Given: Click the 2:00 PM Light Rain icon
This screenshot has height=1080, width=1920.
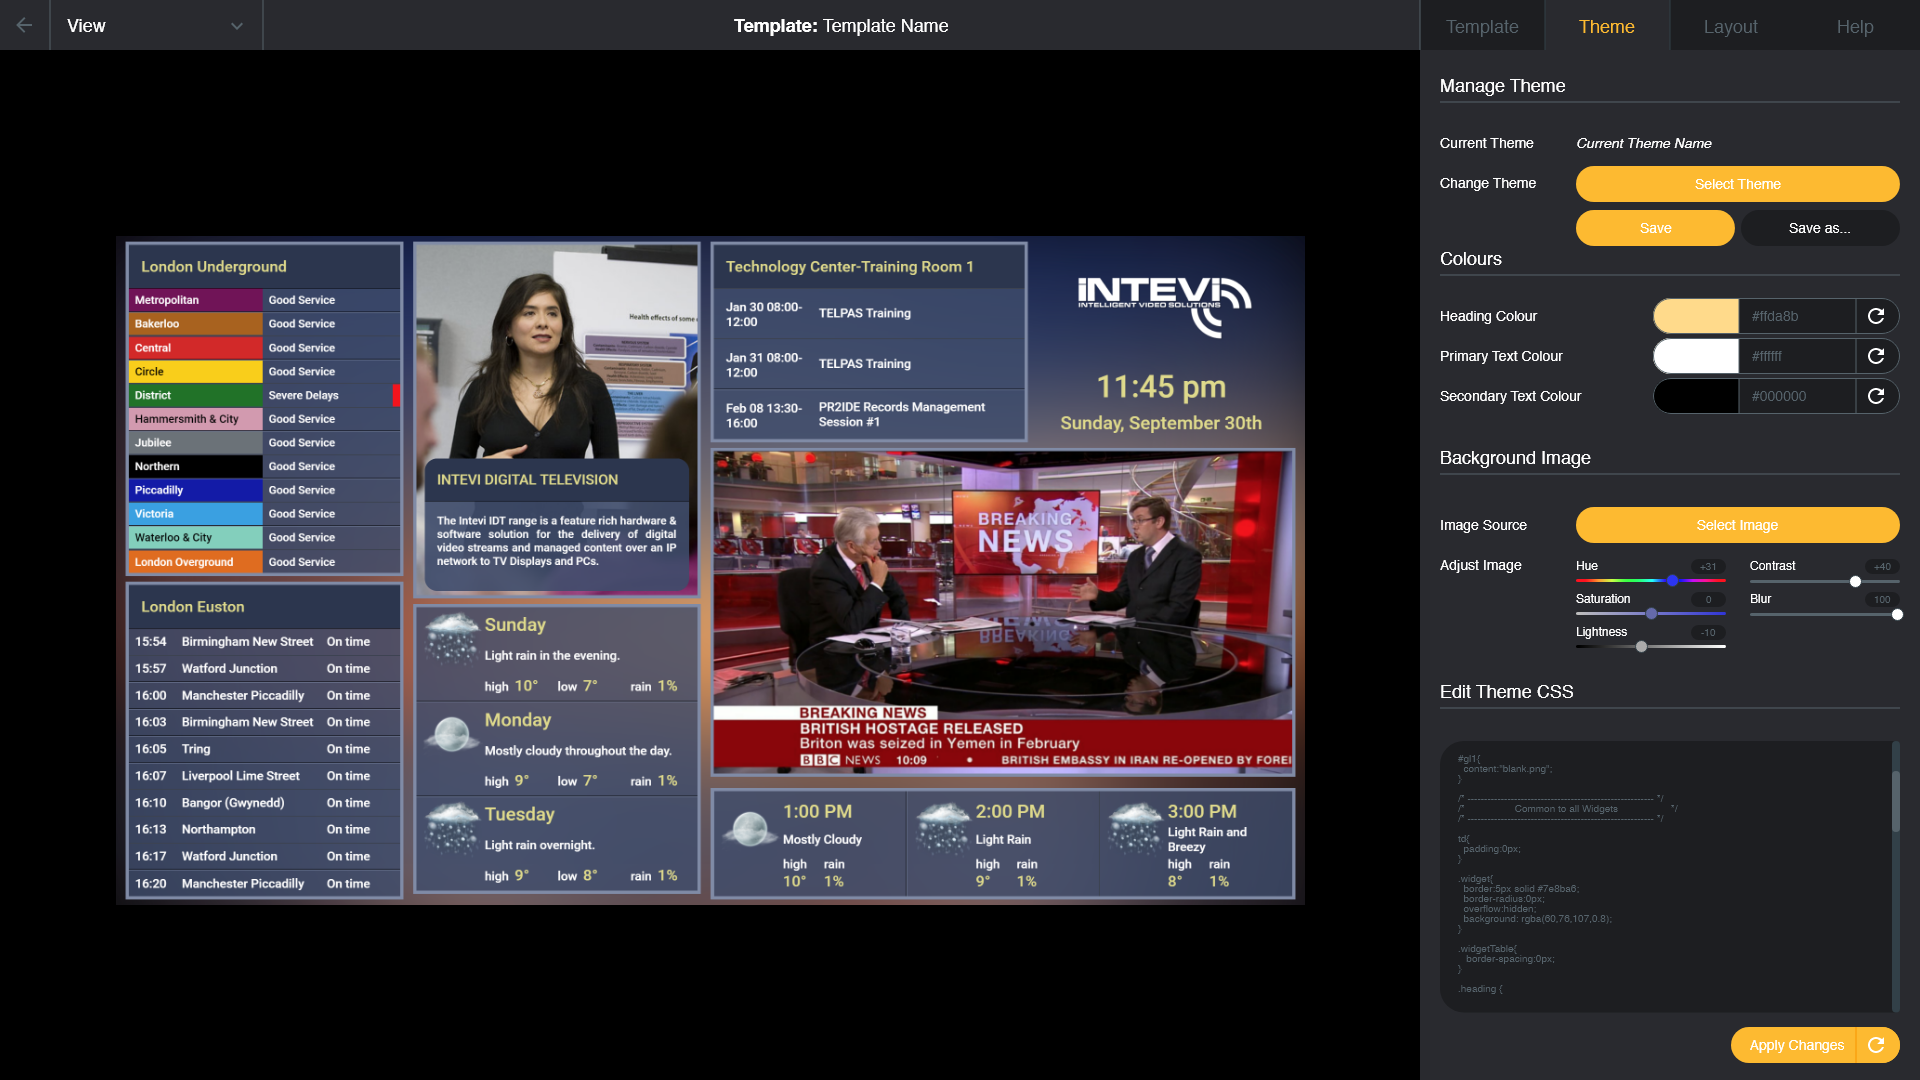Looking at the screenshot, I should coord(943,826).
